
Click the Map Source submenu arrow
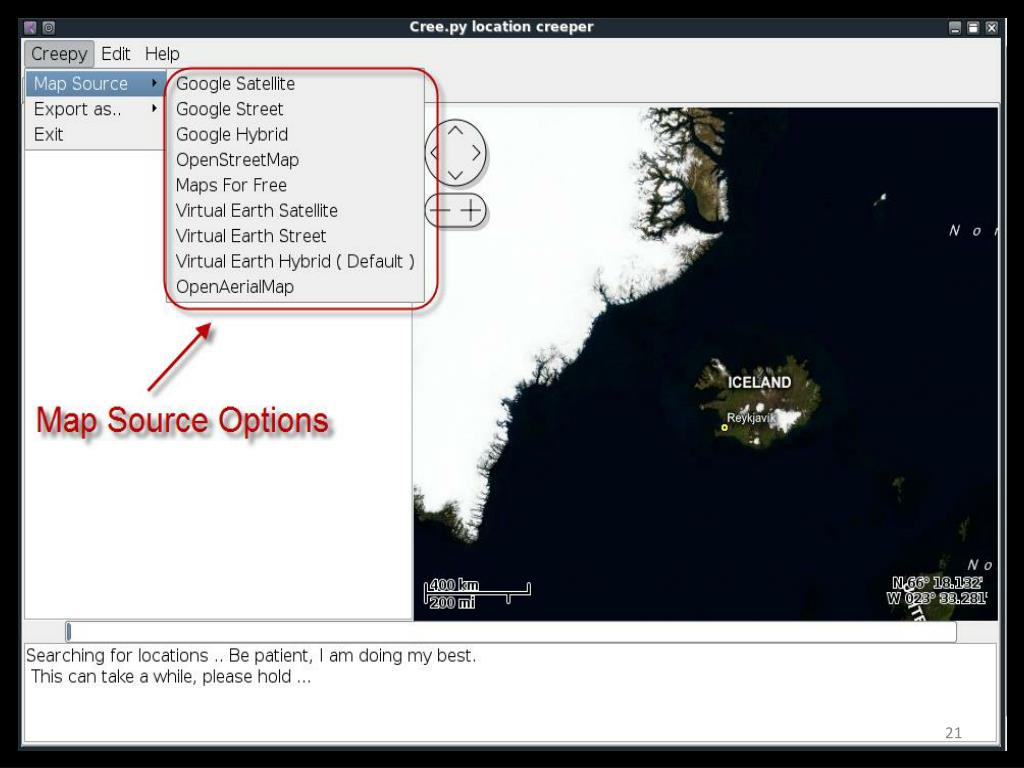coord(154,83)
